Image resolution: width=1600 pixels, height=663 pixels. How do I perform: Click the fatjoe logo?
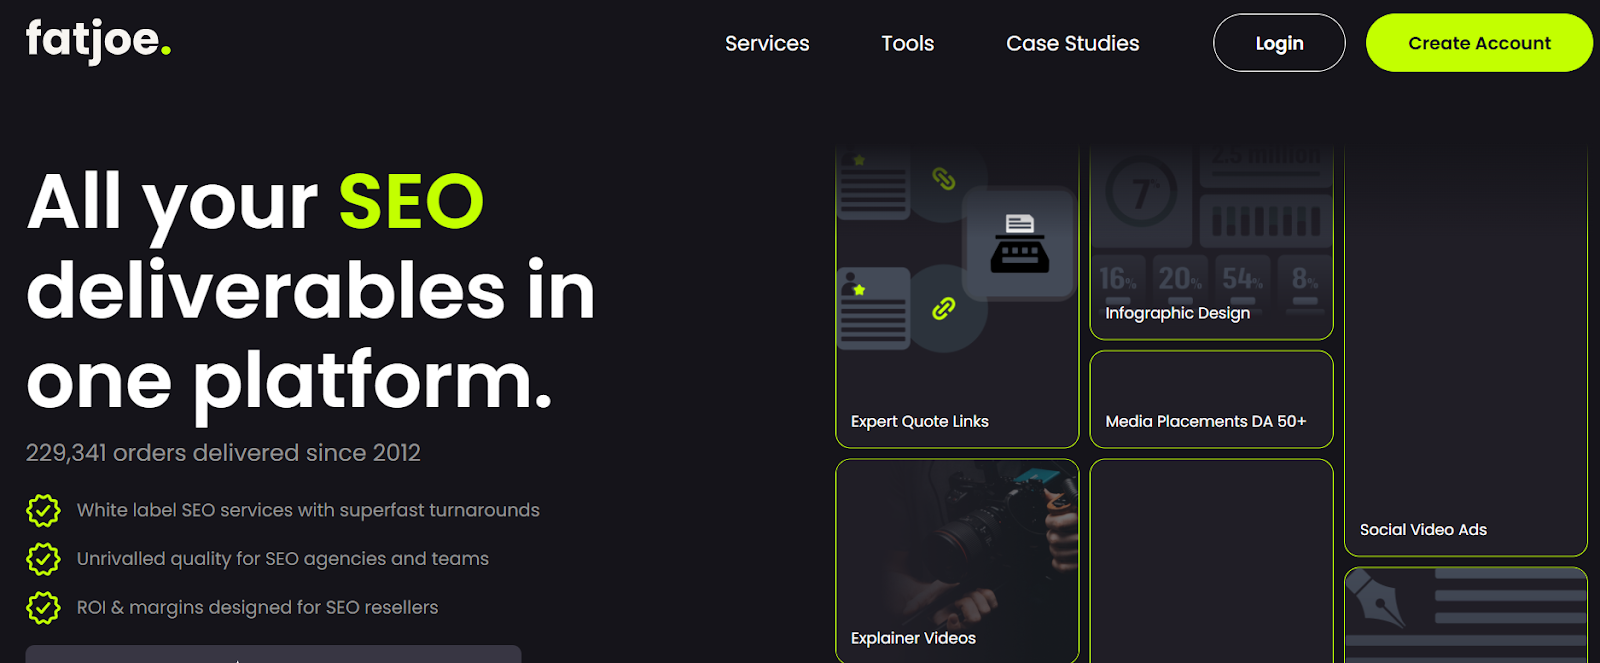(x=98, y=41)
